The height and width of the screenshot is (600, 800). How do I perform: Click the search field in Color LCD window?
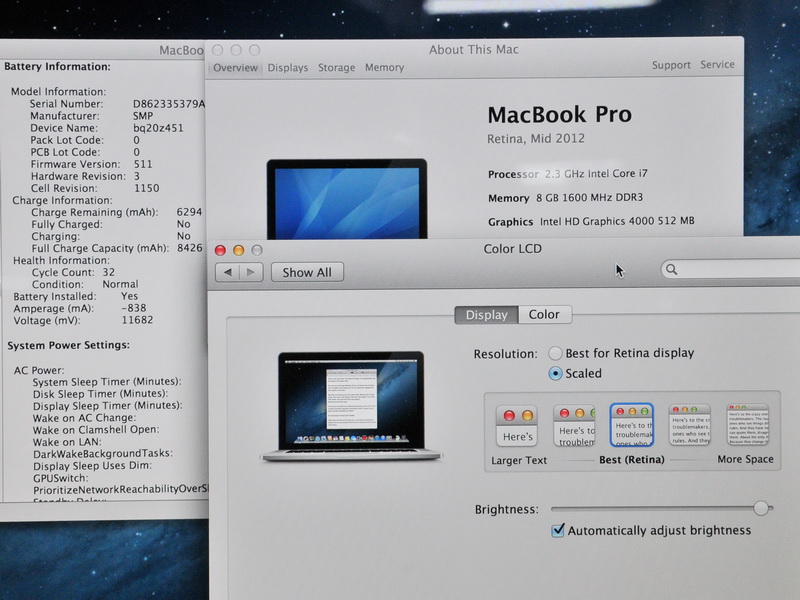tap(731, 269)
